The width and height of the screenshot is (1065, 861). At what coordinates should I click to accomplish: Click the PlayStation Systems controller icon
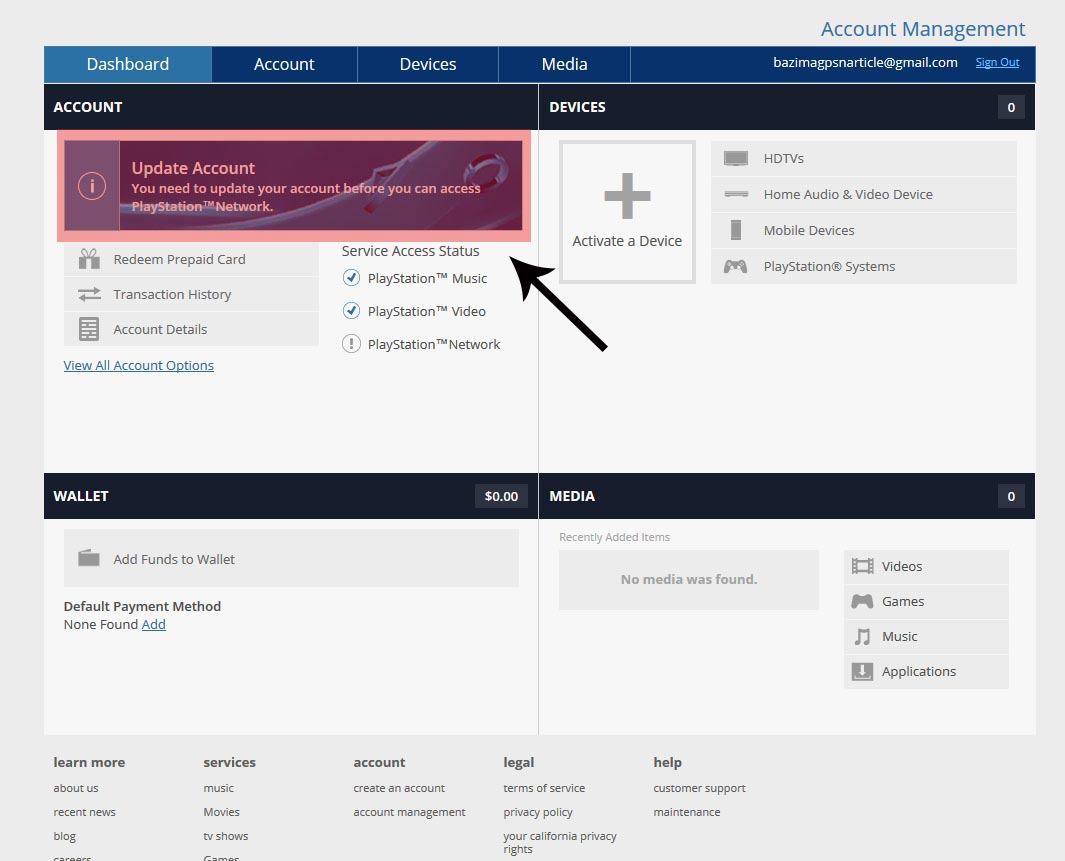[736, 267]
